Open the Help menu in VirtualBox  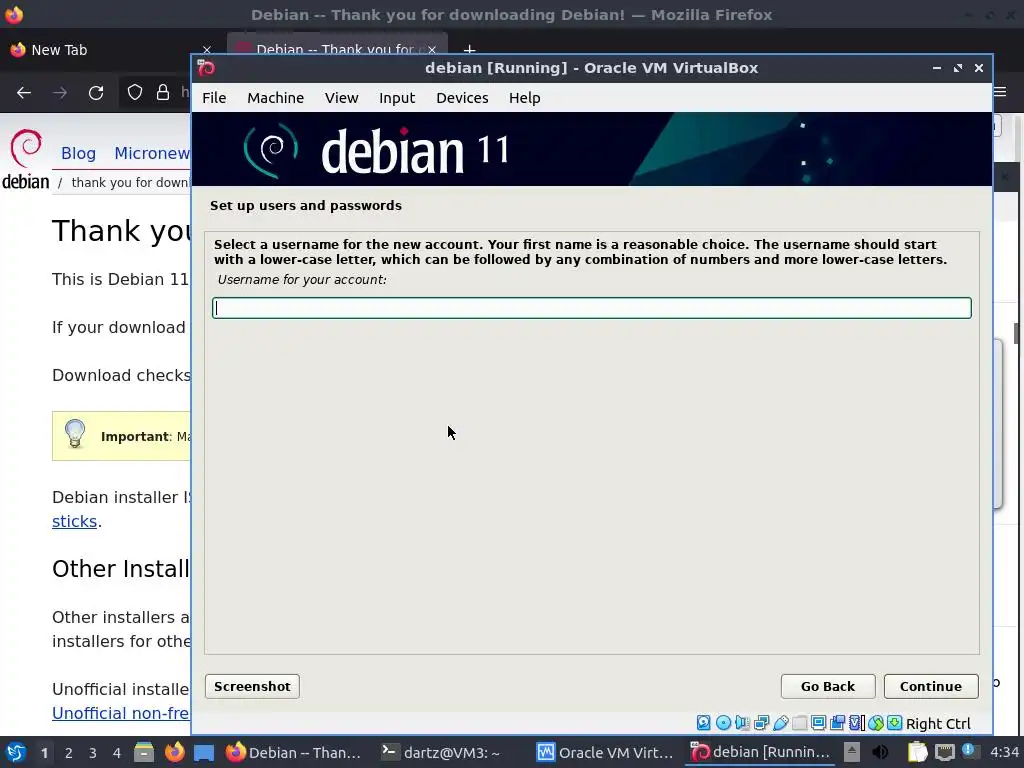[x=524, y=98]
